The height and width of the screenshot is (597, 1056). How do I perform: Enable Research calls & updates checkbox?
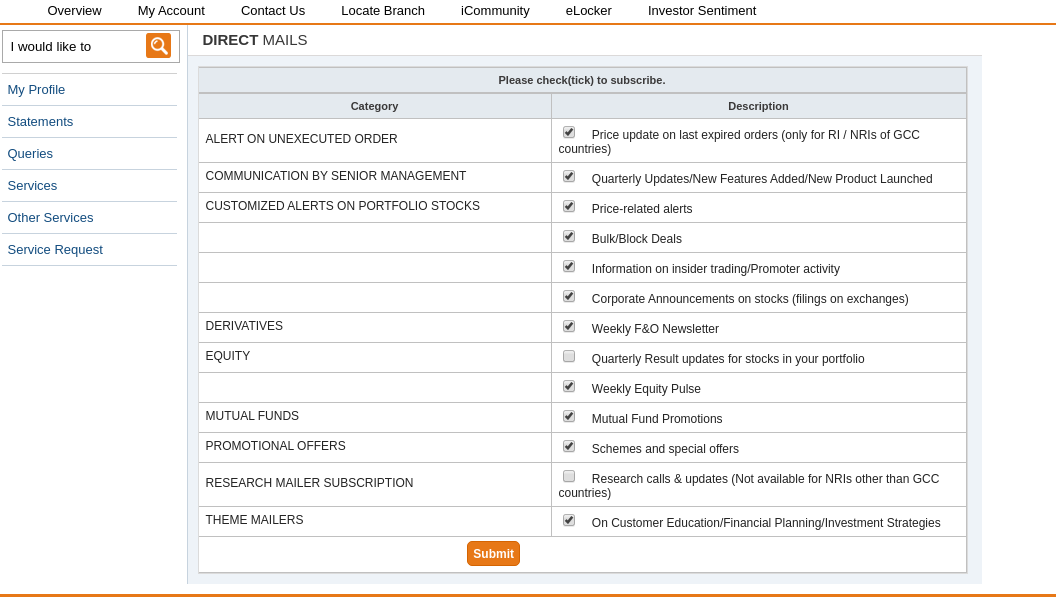pyautogui.click(x=569, y=476)
